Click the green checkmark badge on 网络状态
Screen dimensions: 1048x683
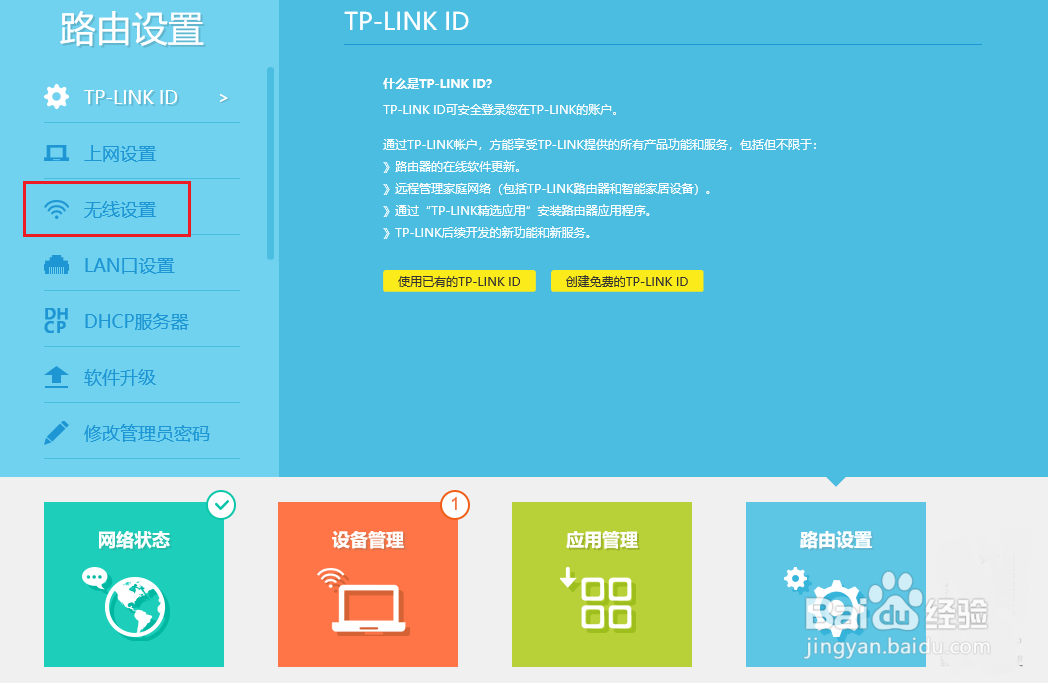[x=221, y=505]
